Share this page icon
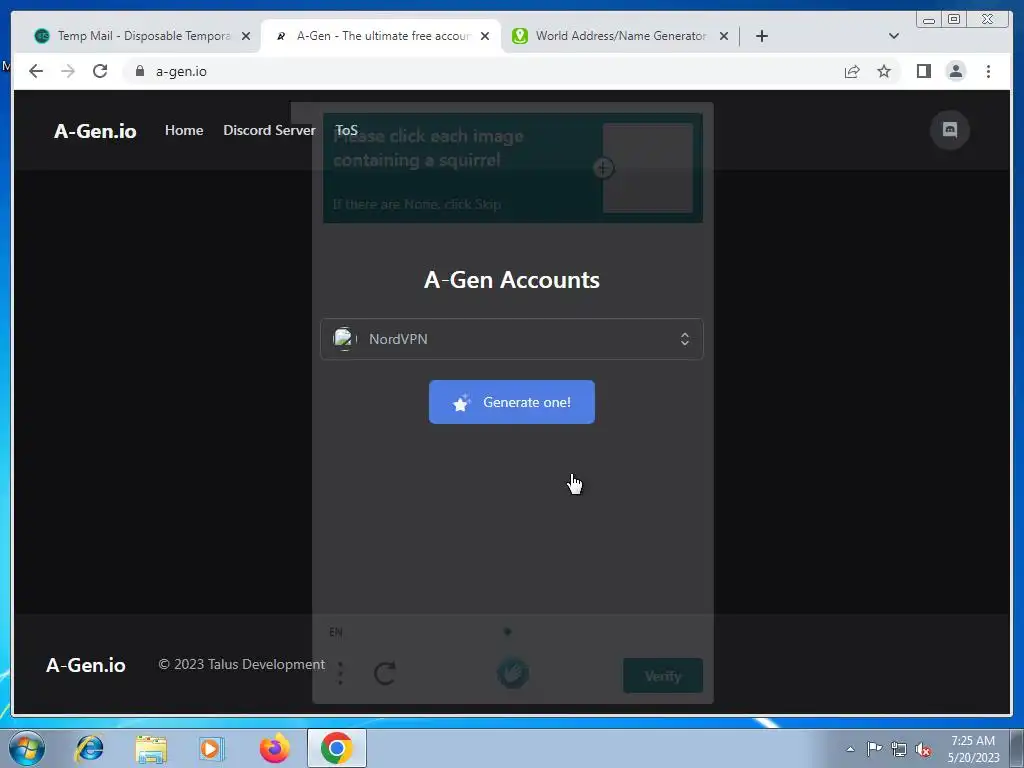The width and height of the screenshot is (1024, 768). coord(852,71)
